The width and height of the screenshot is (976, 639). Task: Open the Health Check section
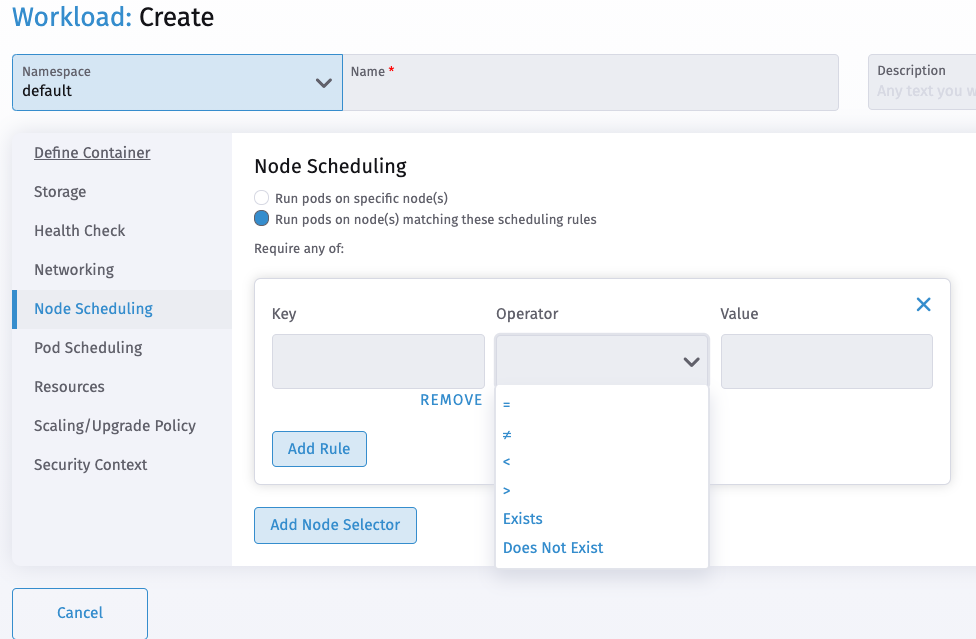79,230
